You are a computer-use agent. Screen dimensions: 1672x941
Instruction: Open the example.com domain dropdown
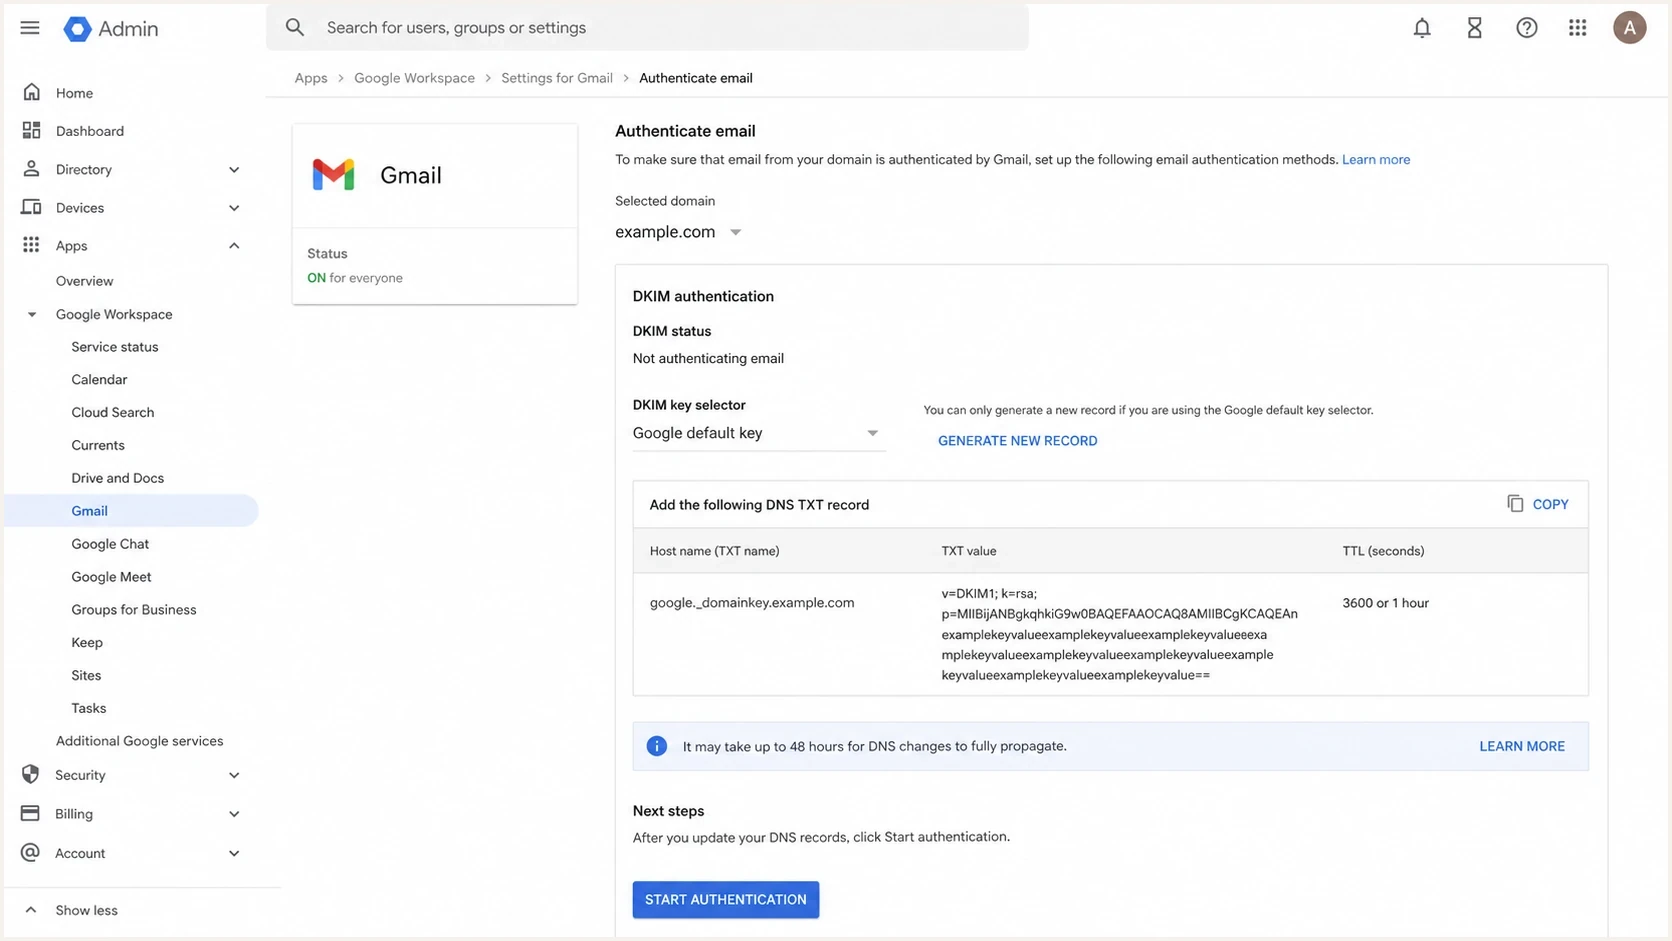[679, 232]
